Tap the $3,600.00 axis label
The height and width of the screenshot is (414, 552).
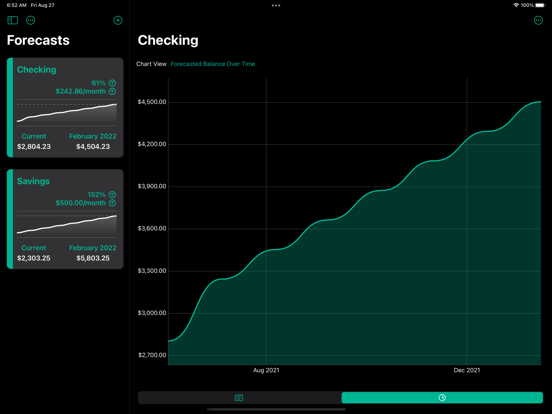point(152,228)
